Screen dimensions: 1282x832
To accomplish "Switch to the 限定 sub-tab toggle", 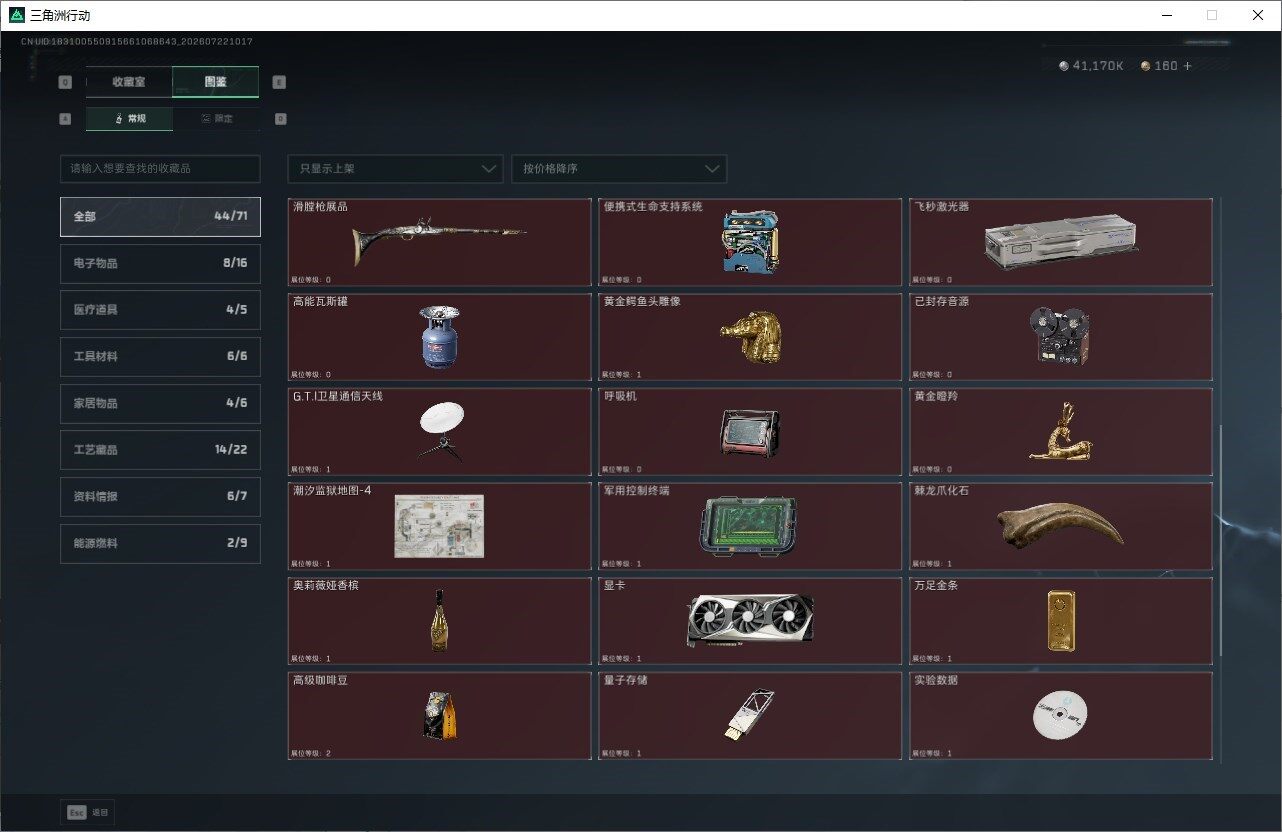I will tap(216, 119).
